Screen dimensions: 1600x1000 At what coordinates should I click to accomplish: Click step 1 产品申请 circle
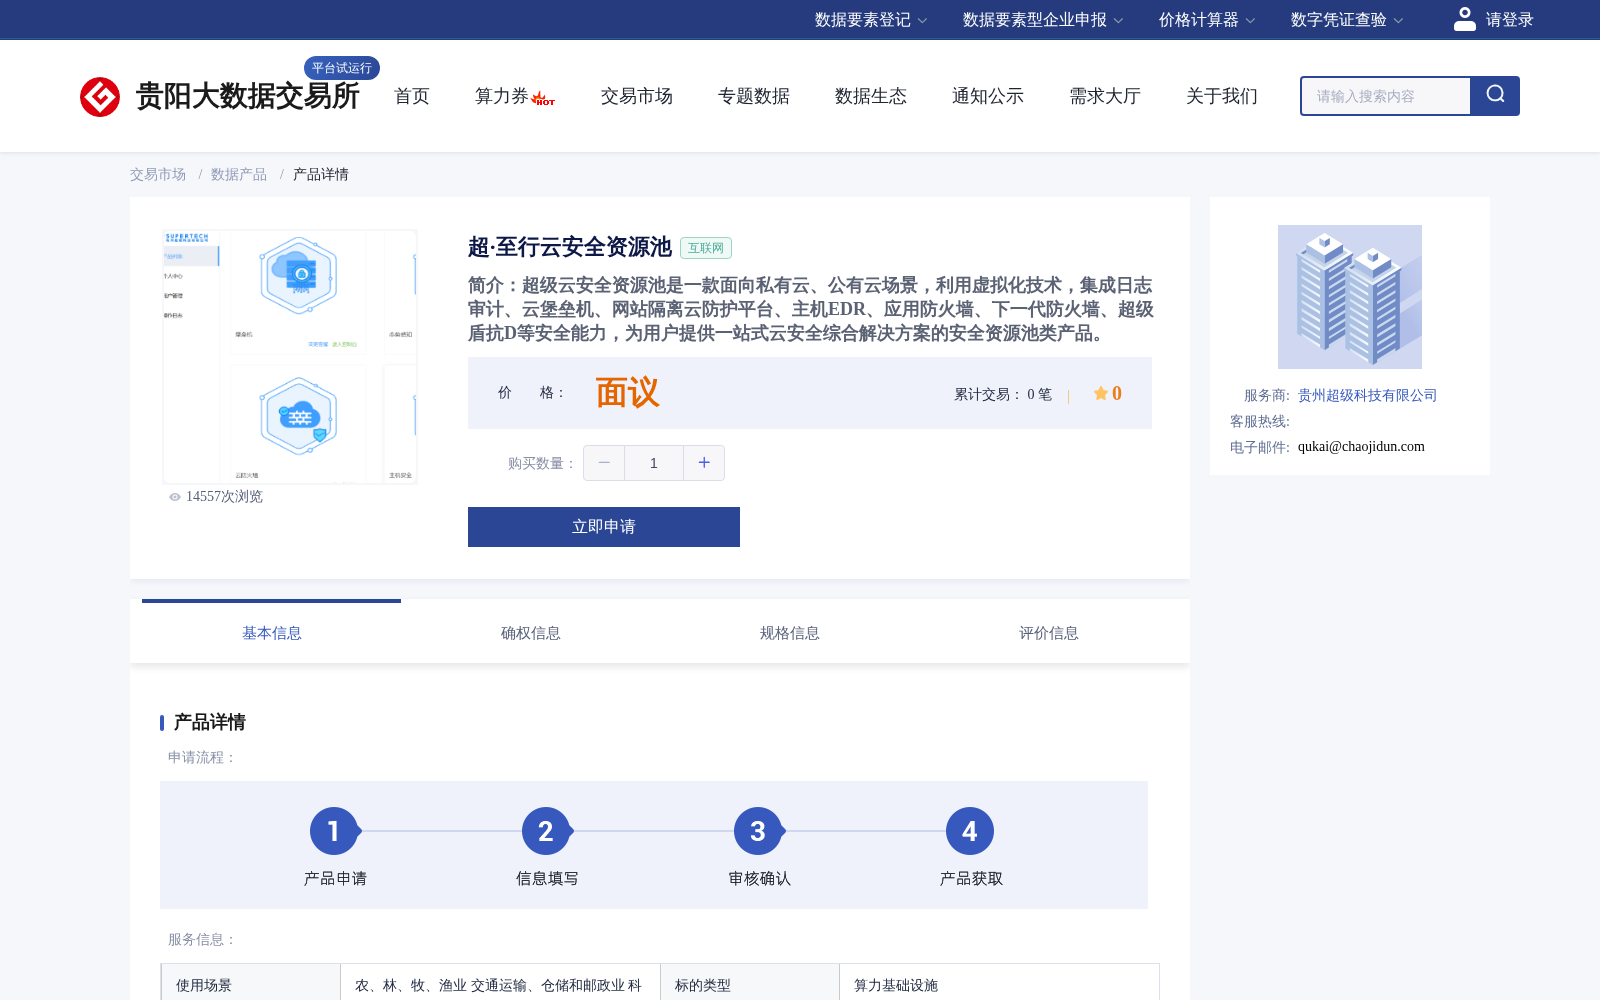334,831
